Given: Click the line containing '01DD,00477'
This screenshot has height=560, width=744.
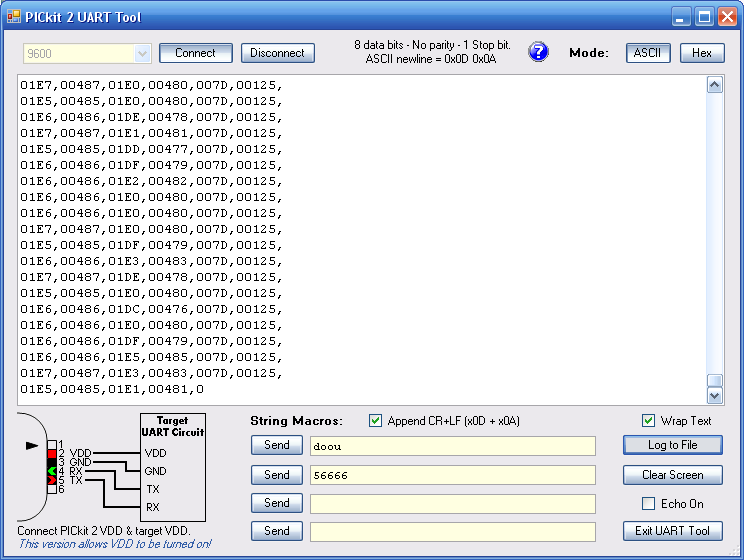Looking at the screenshot, I should 151,149.
